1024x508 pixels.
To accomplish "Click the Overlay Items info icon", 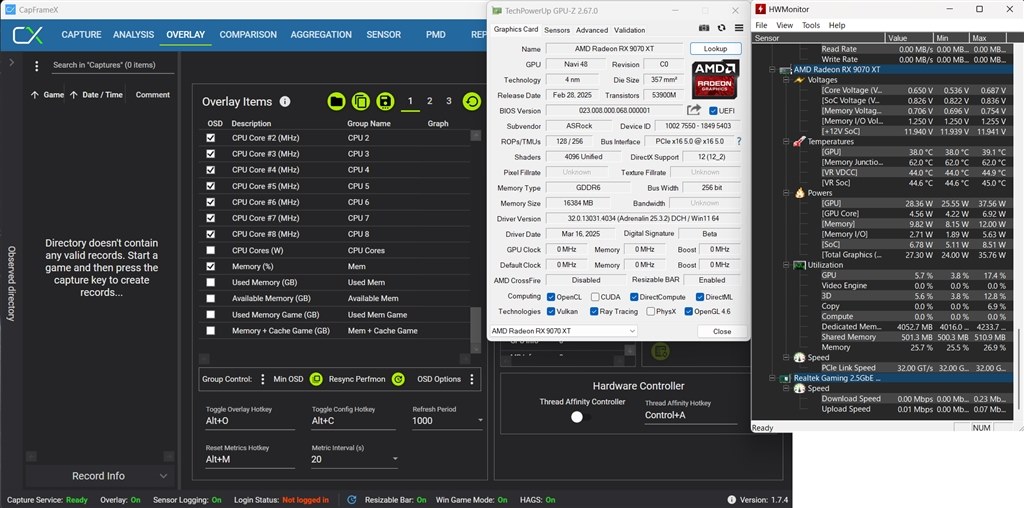I will tap(285, 101).
